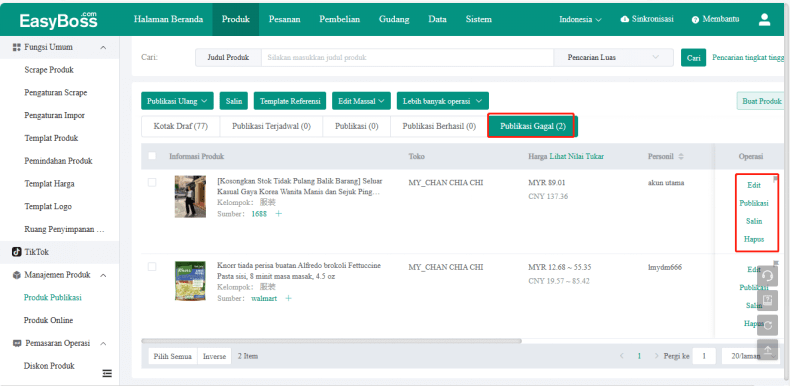Open Templat Harga in sidebar
791x386 pixels.
click(x=49, y=184)
